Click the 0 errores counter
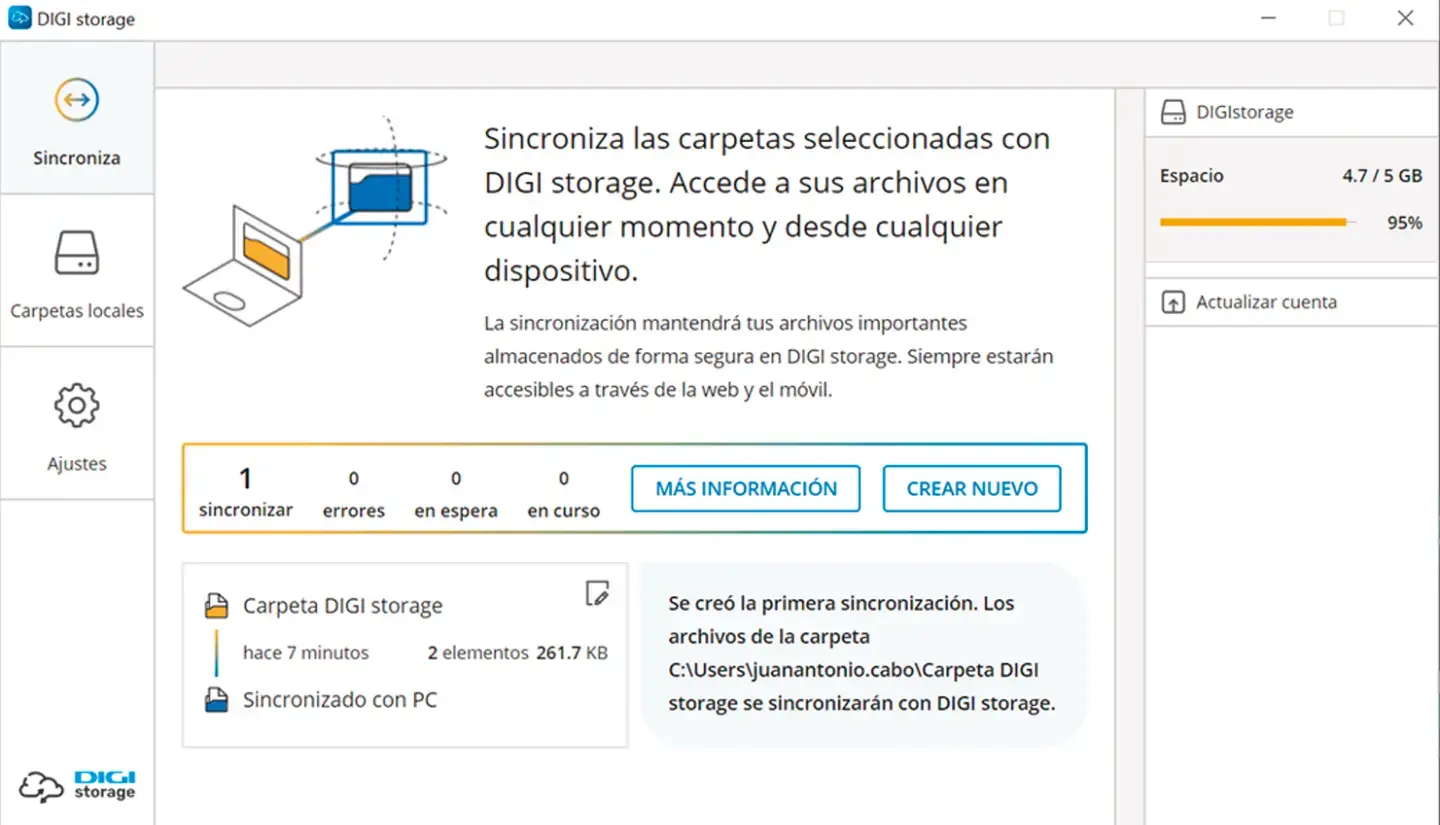 pos(354,494)
